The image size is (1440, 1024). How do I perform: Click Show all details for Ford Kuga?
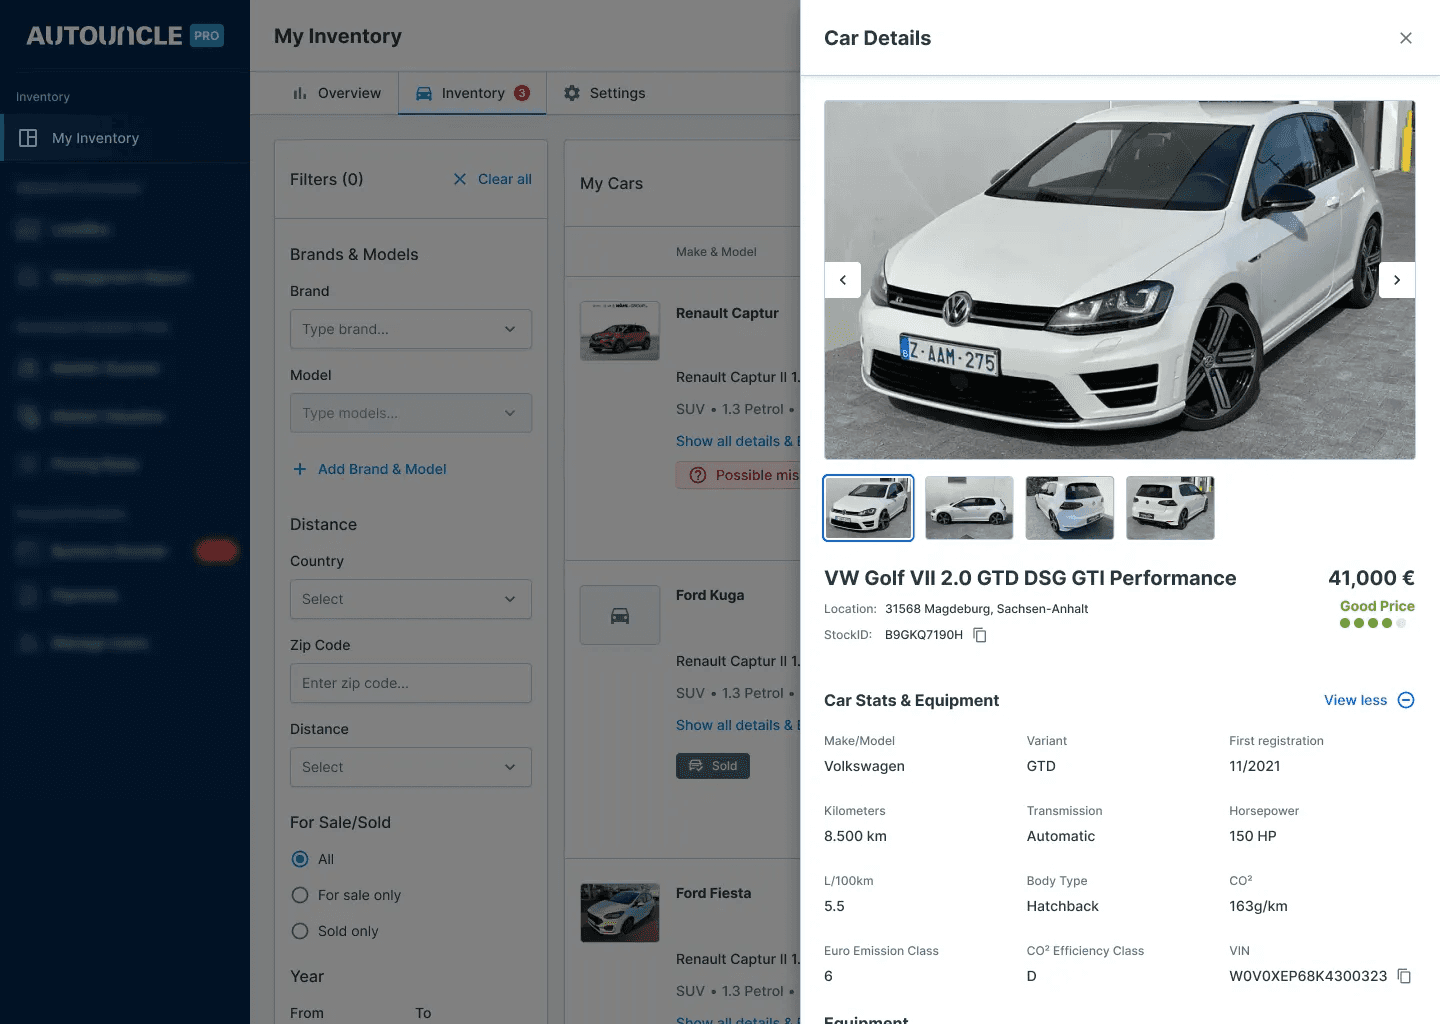pos(738,725)
